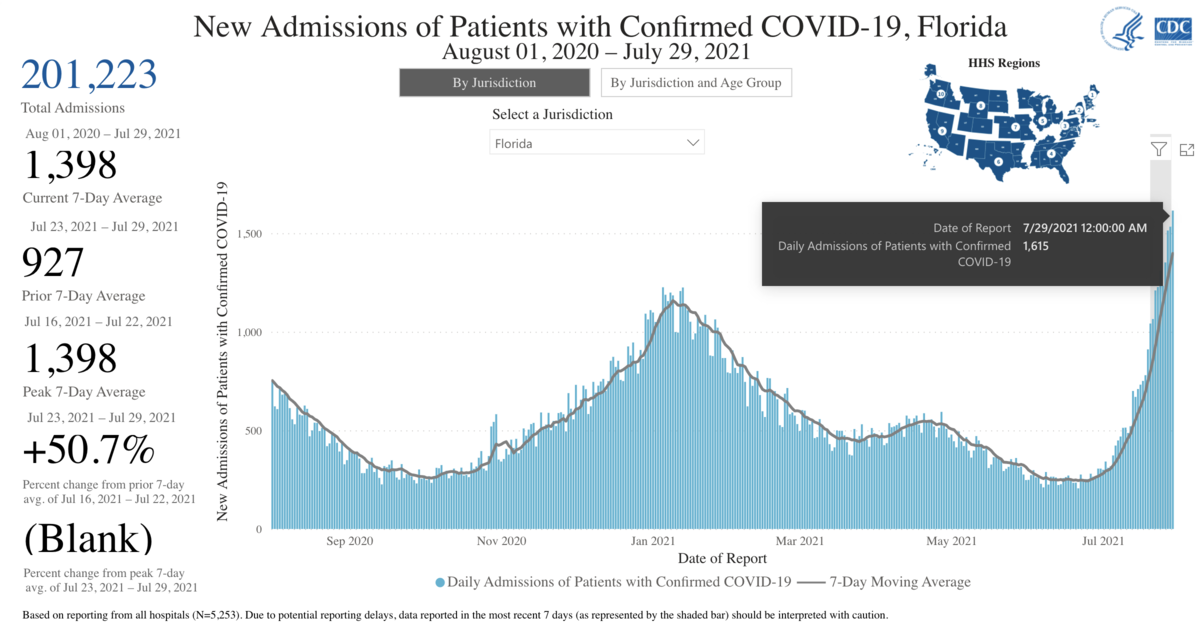Click the 201,223 total admissions figure
Screen dimensions: 1200x625
pyautogui.click(x=89, y=75)
